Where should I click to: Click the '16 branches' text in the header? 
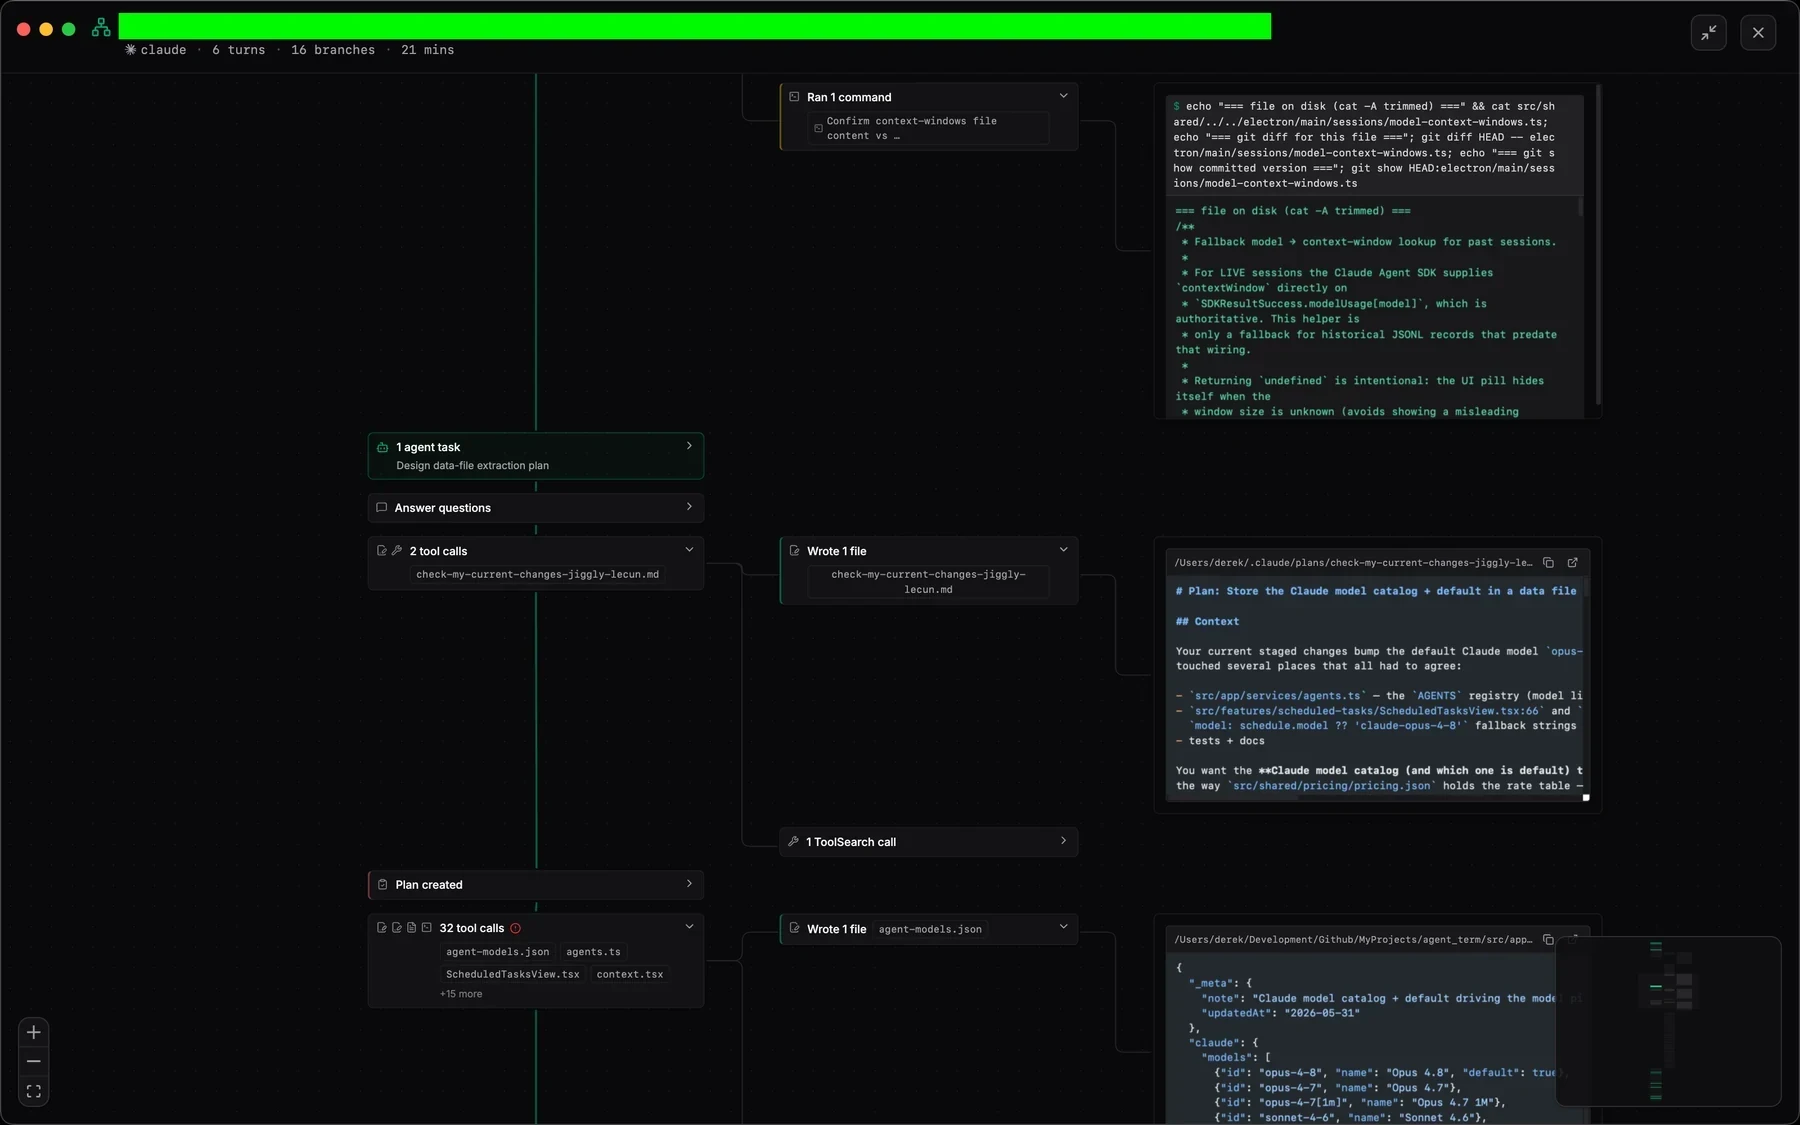tap(333, 49)
